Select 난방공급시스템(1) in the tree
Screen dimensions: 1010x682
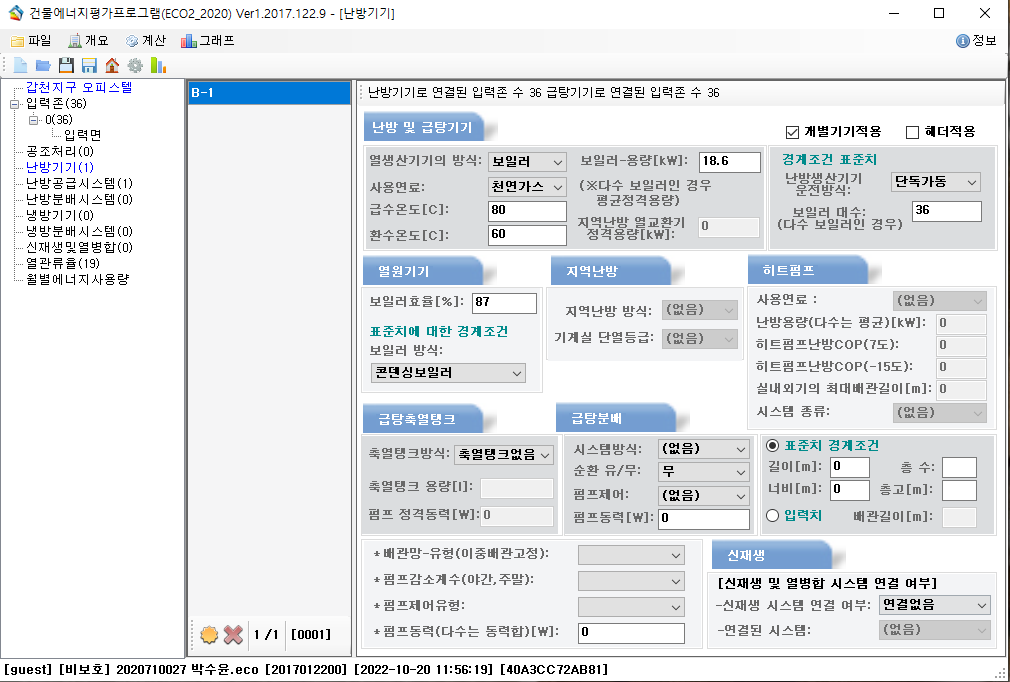tap(79, 183)
